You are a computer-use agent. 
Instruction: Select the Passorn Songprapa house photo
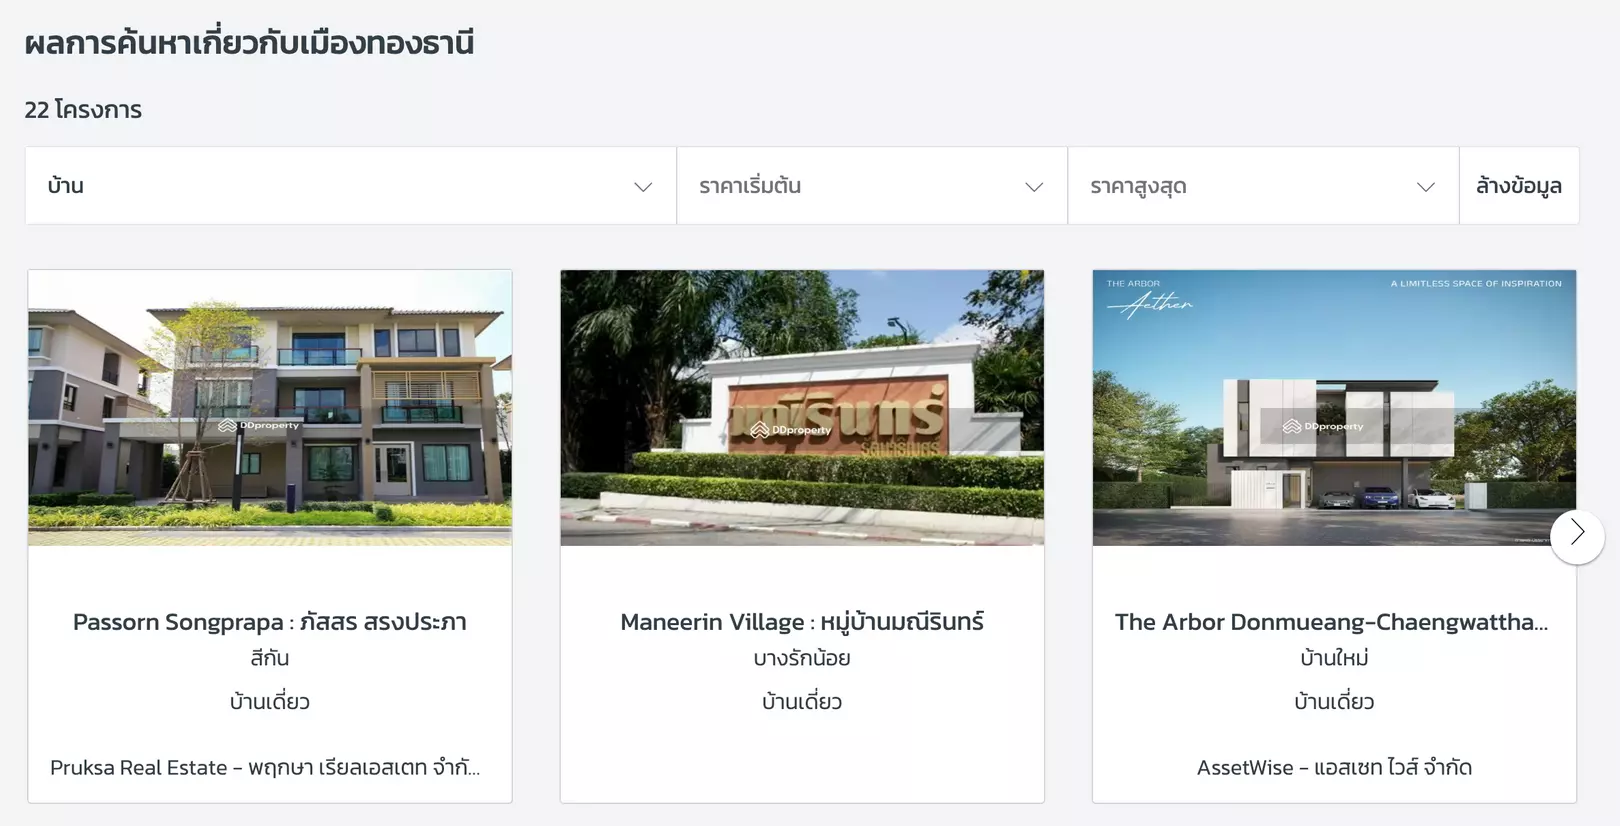270,408
